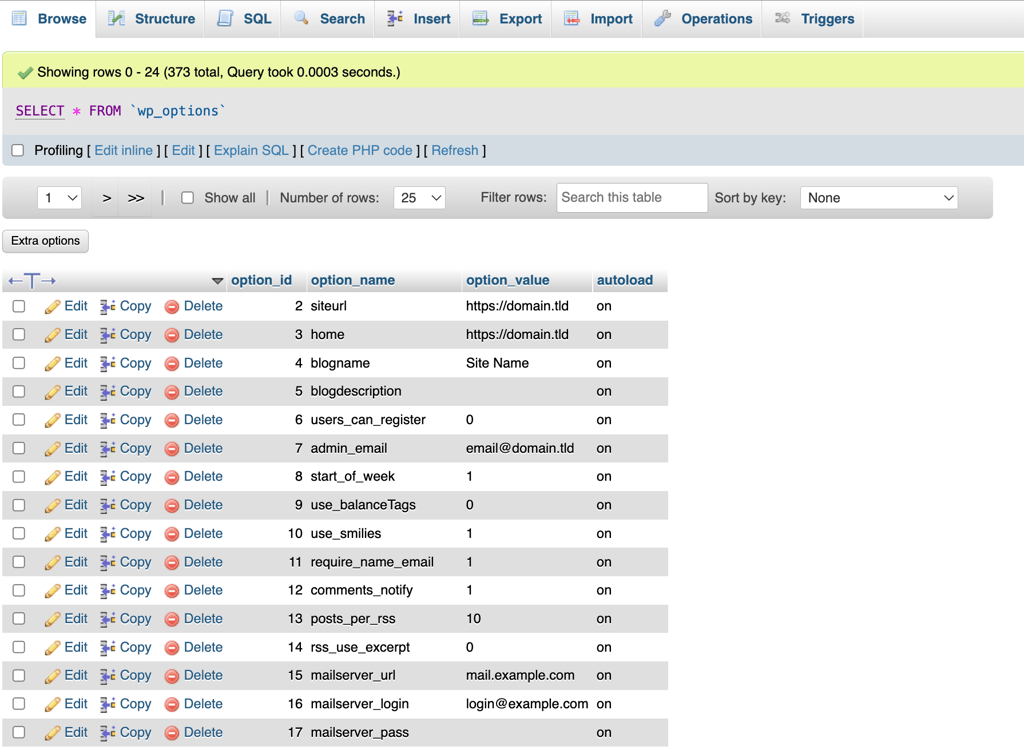Sort by option_name column header

coord(353,280)
